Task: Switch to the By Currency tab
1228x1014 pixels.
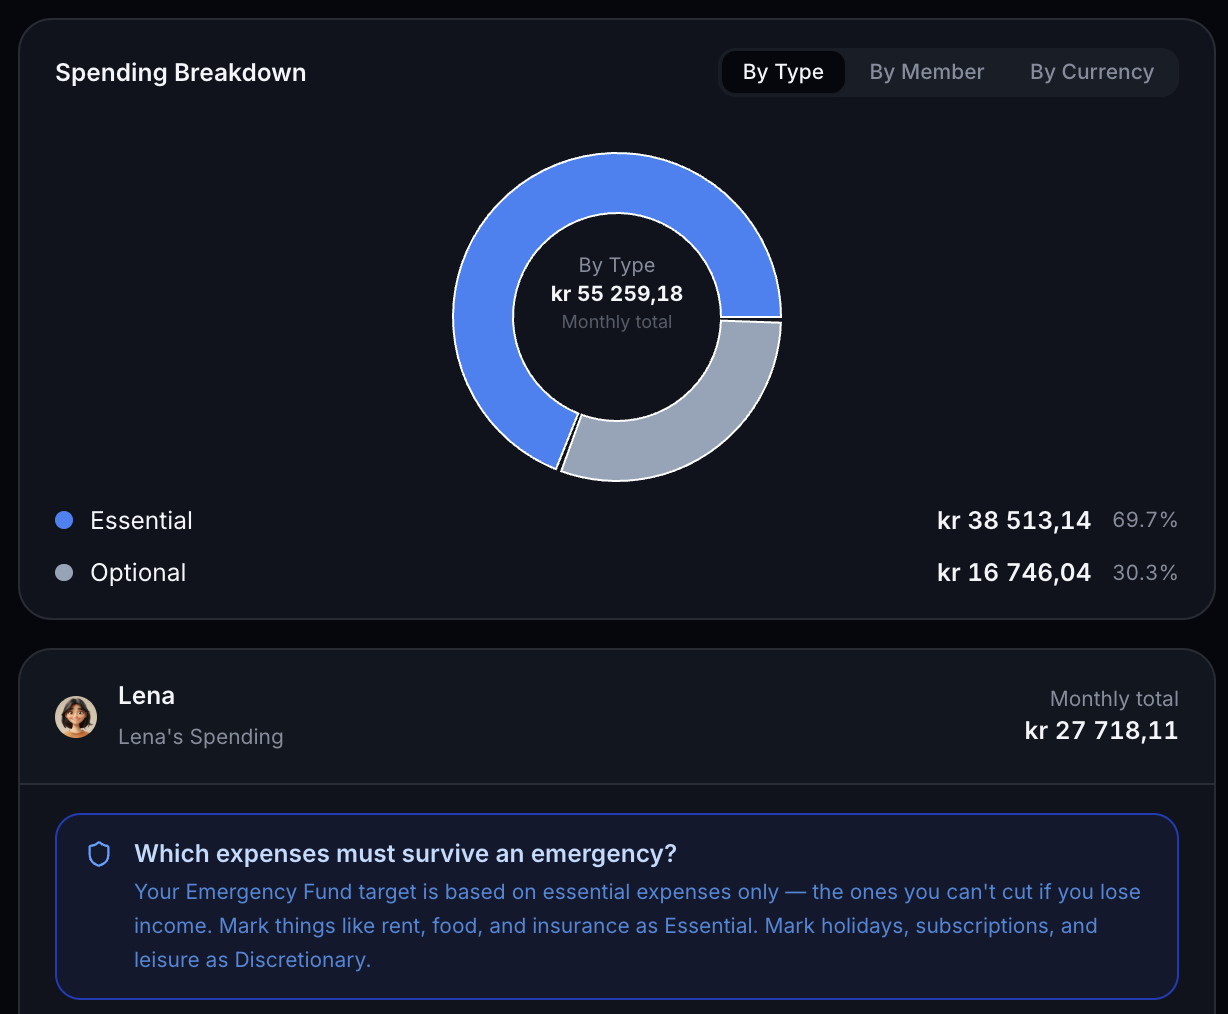Action: coord(1092,72)
